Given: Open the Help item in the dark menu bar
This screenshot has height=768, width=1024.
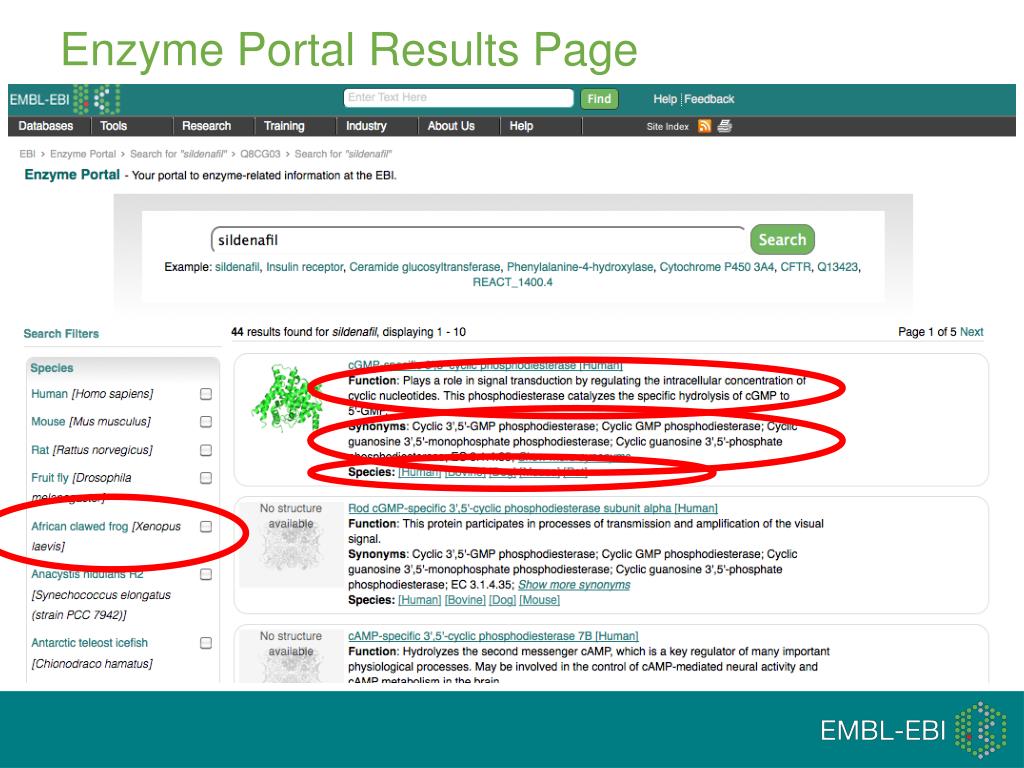Looking at the screenshot, I should tap(521, 126).
